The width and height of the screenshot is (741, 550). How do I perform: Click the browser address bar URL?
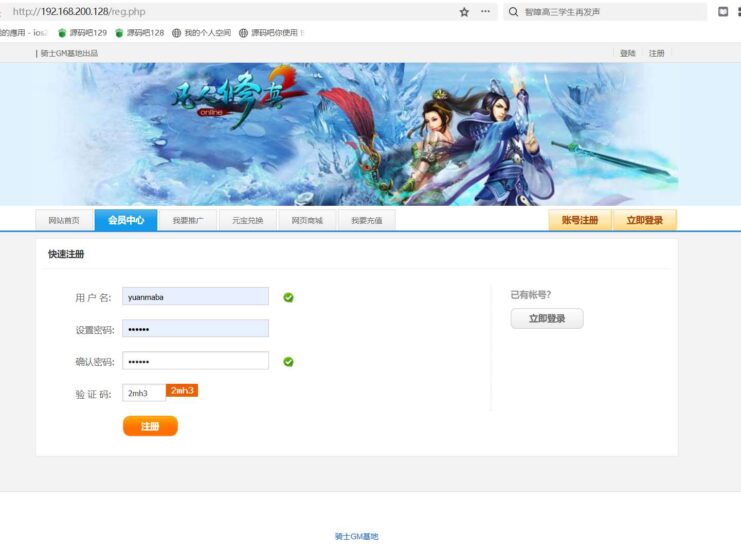[x=78, y=12]
